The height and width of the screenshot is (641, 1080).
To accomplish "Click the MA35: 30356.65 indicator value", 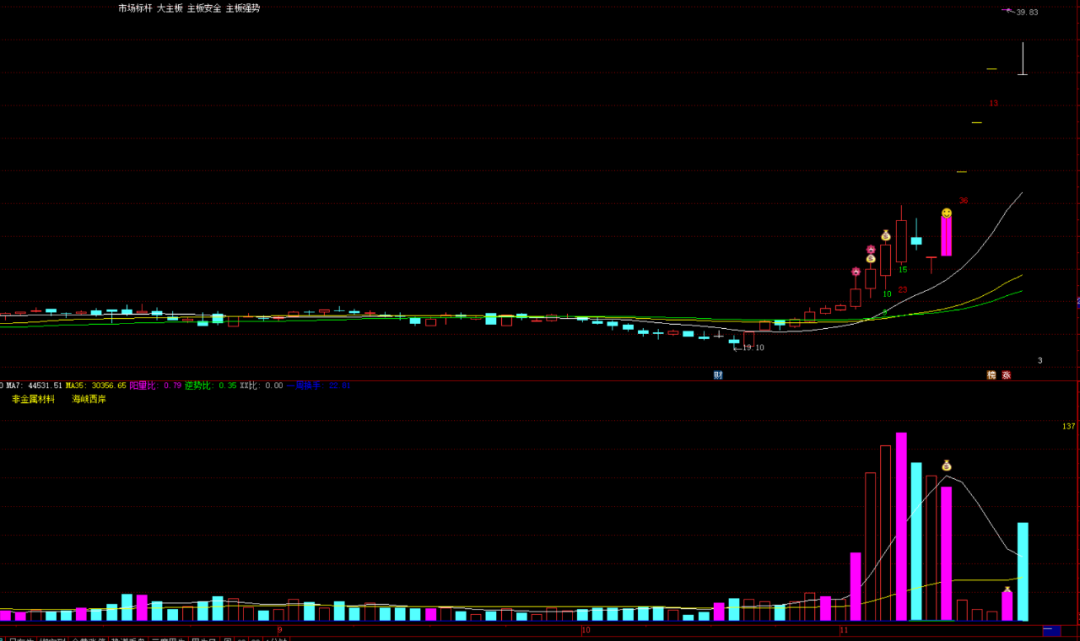I will (x=96, y=386).
